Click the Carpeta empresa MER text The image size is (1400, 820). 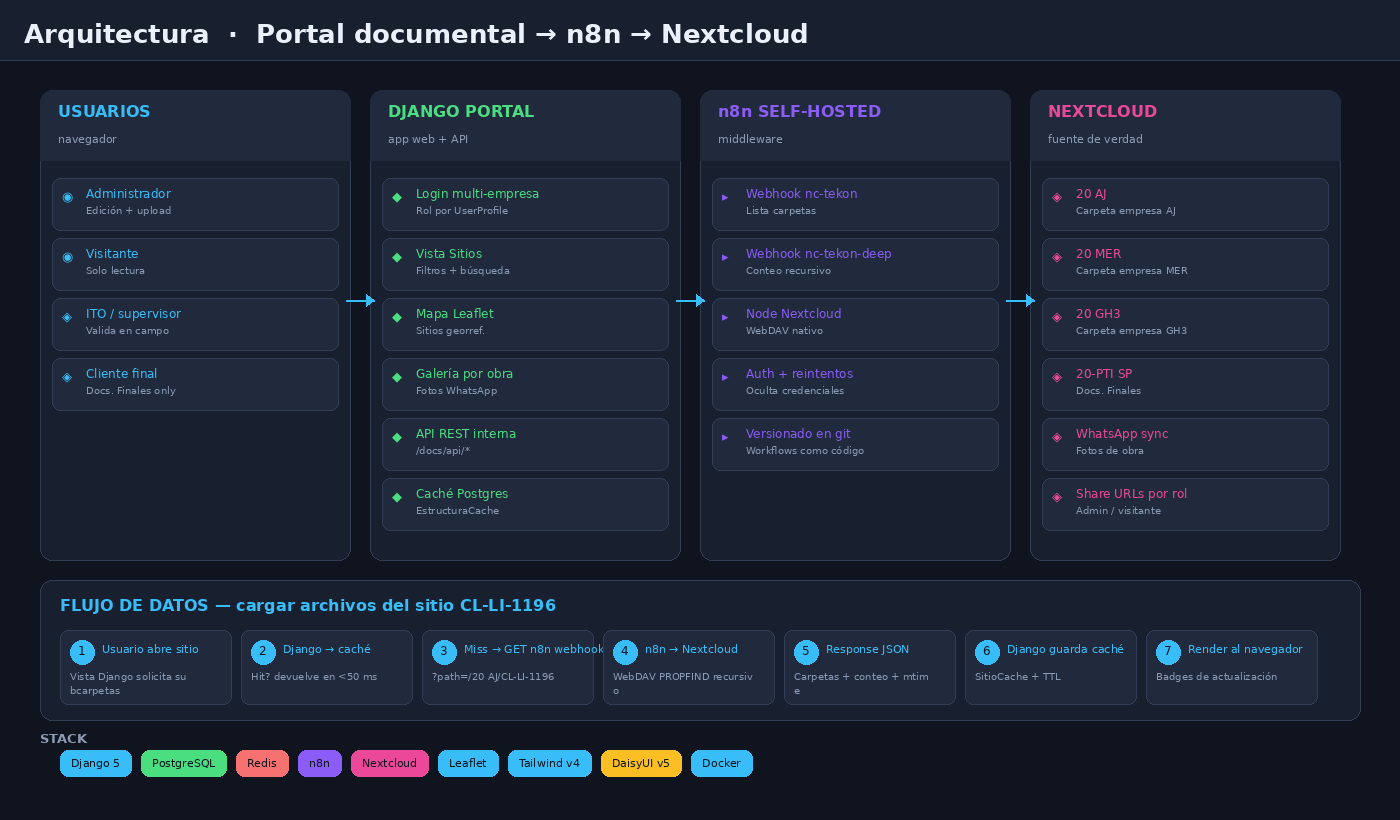1132,271
